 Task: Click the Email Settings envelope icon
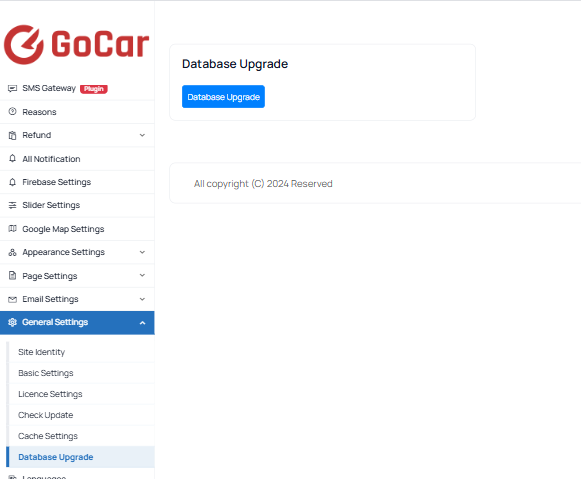tap(12, 299)
